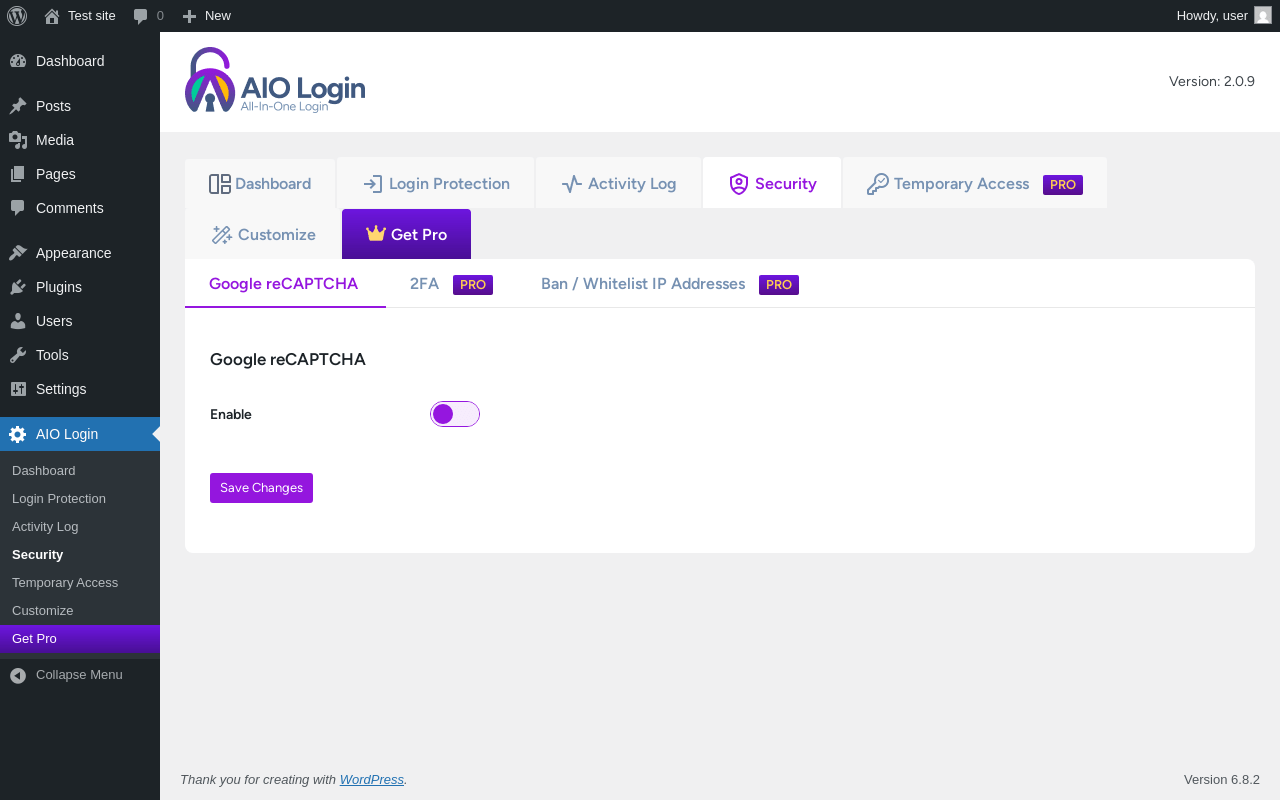Click the home icon beside Test site
The height and width of the screenshot is (800, 1280).
tap(52, 16)
